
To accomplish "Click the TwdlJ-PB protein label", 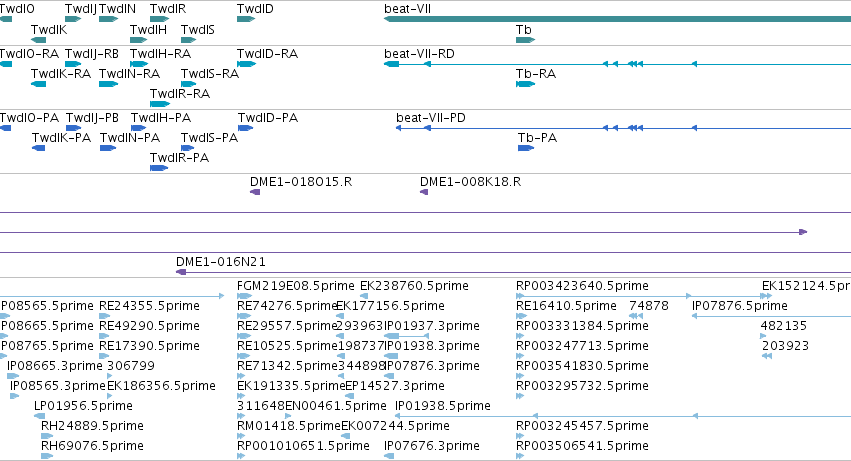I will point(92,118).
